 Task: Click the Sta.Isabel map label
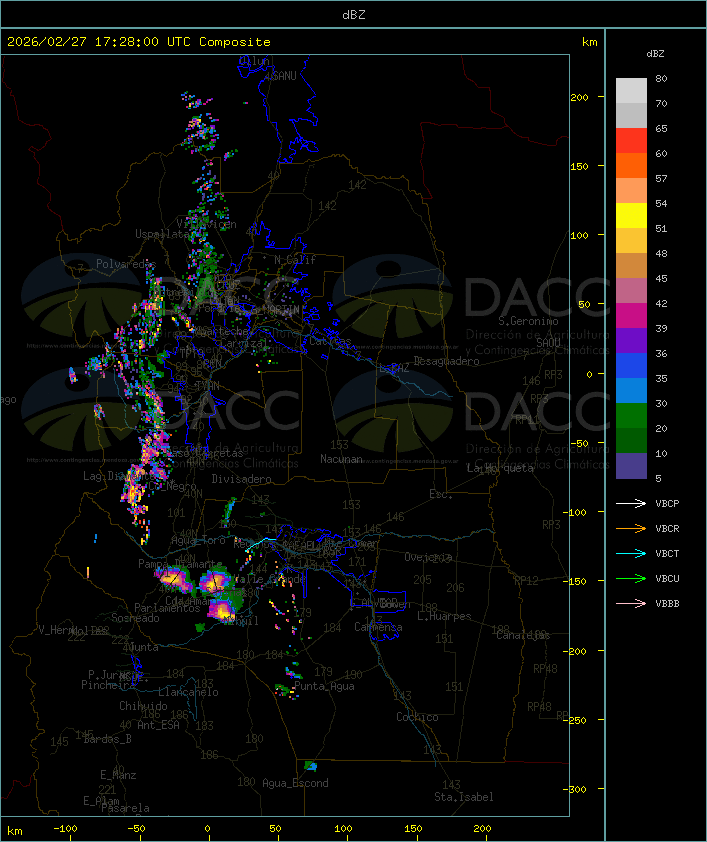coord(464,797)
